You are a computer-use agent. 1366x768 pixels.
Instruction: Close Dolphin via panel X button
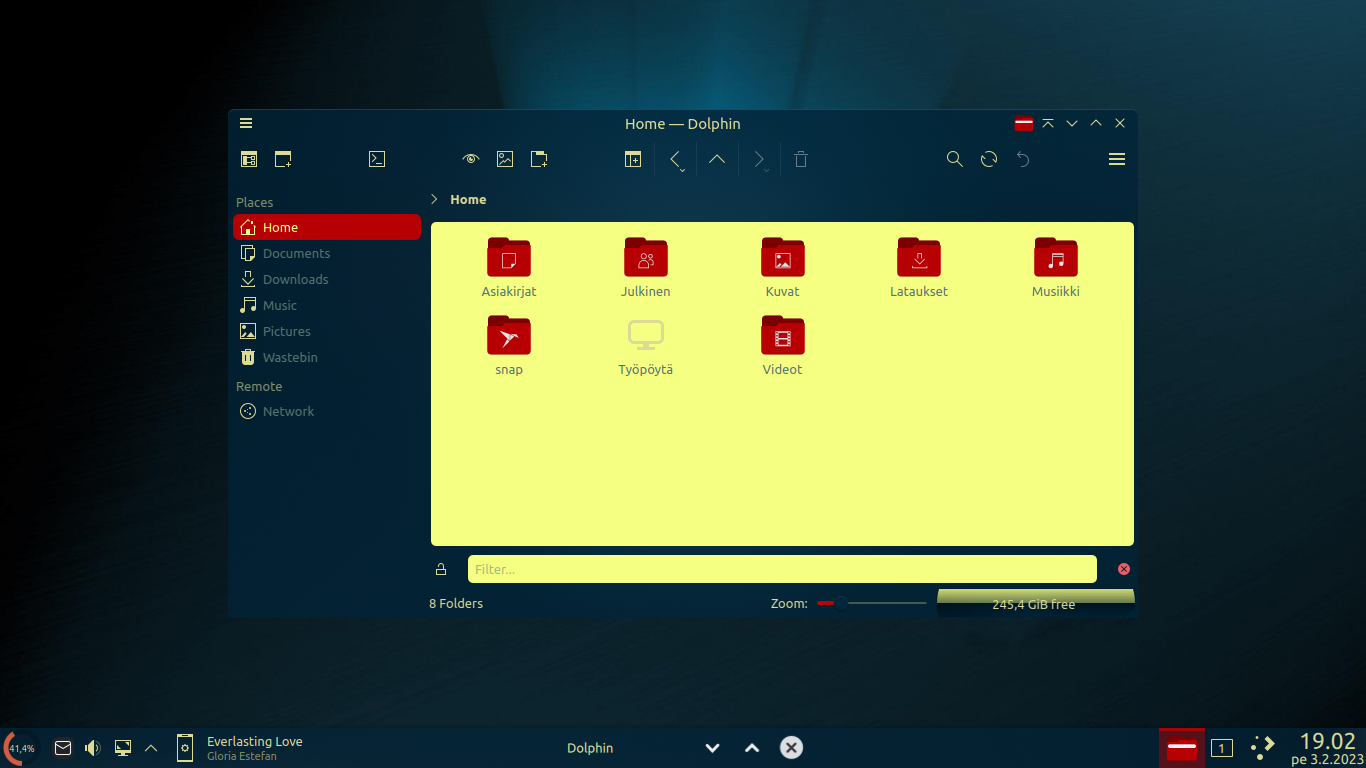click(x=791, y=748)
